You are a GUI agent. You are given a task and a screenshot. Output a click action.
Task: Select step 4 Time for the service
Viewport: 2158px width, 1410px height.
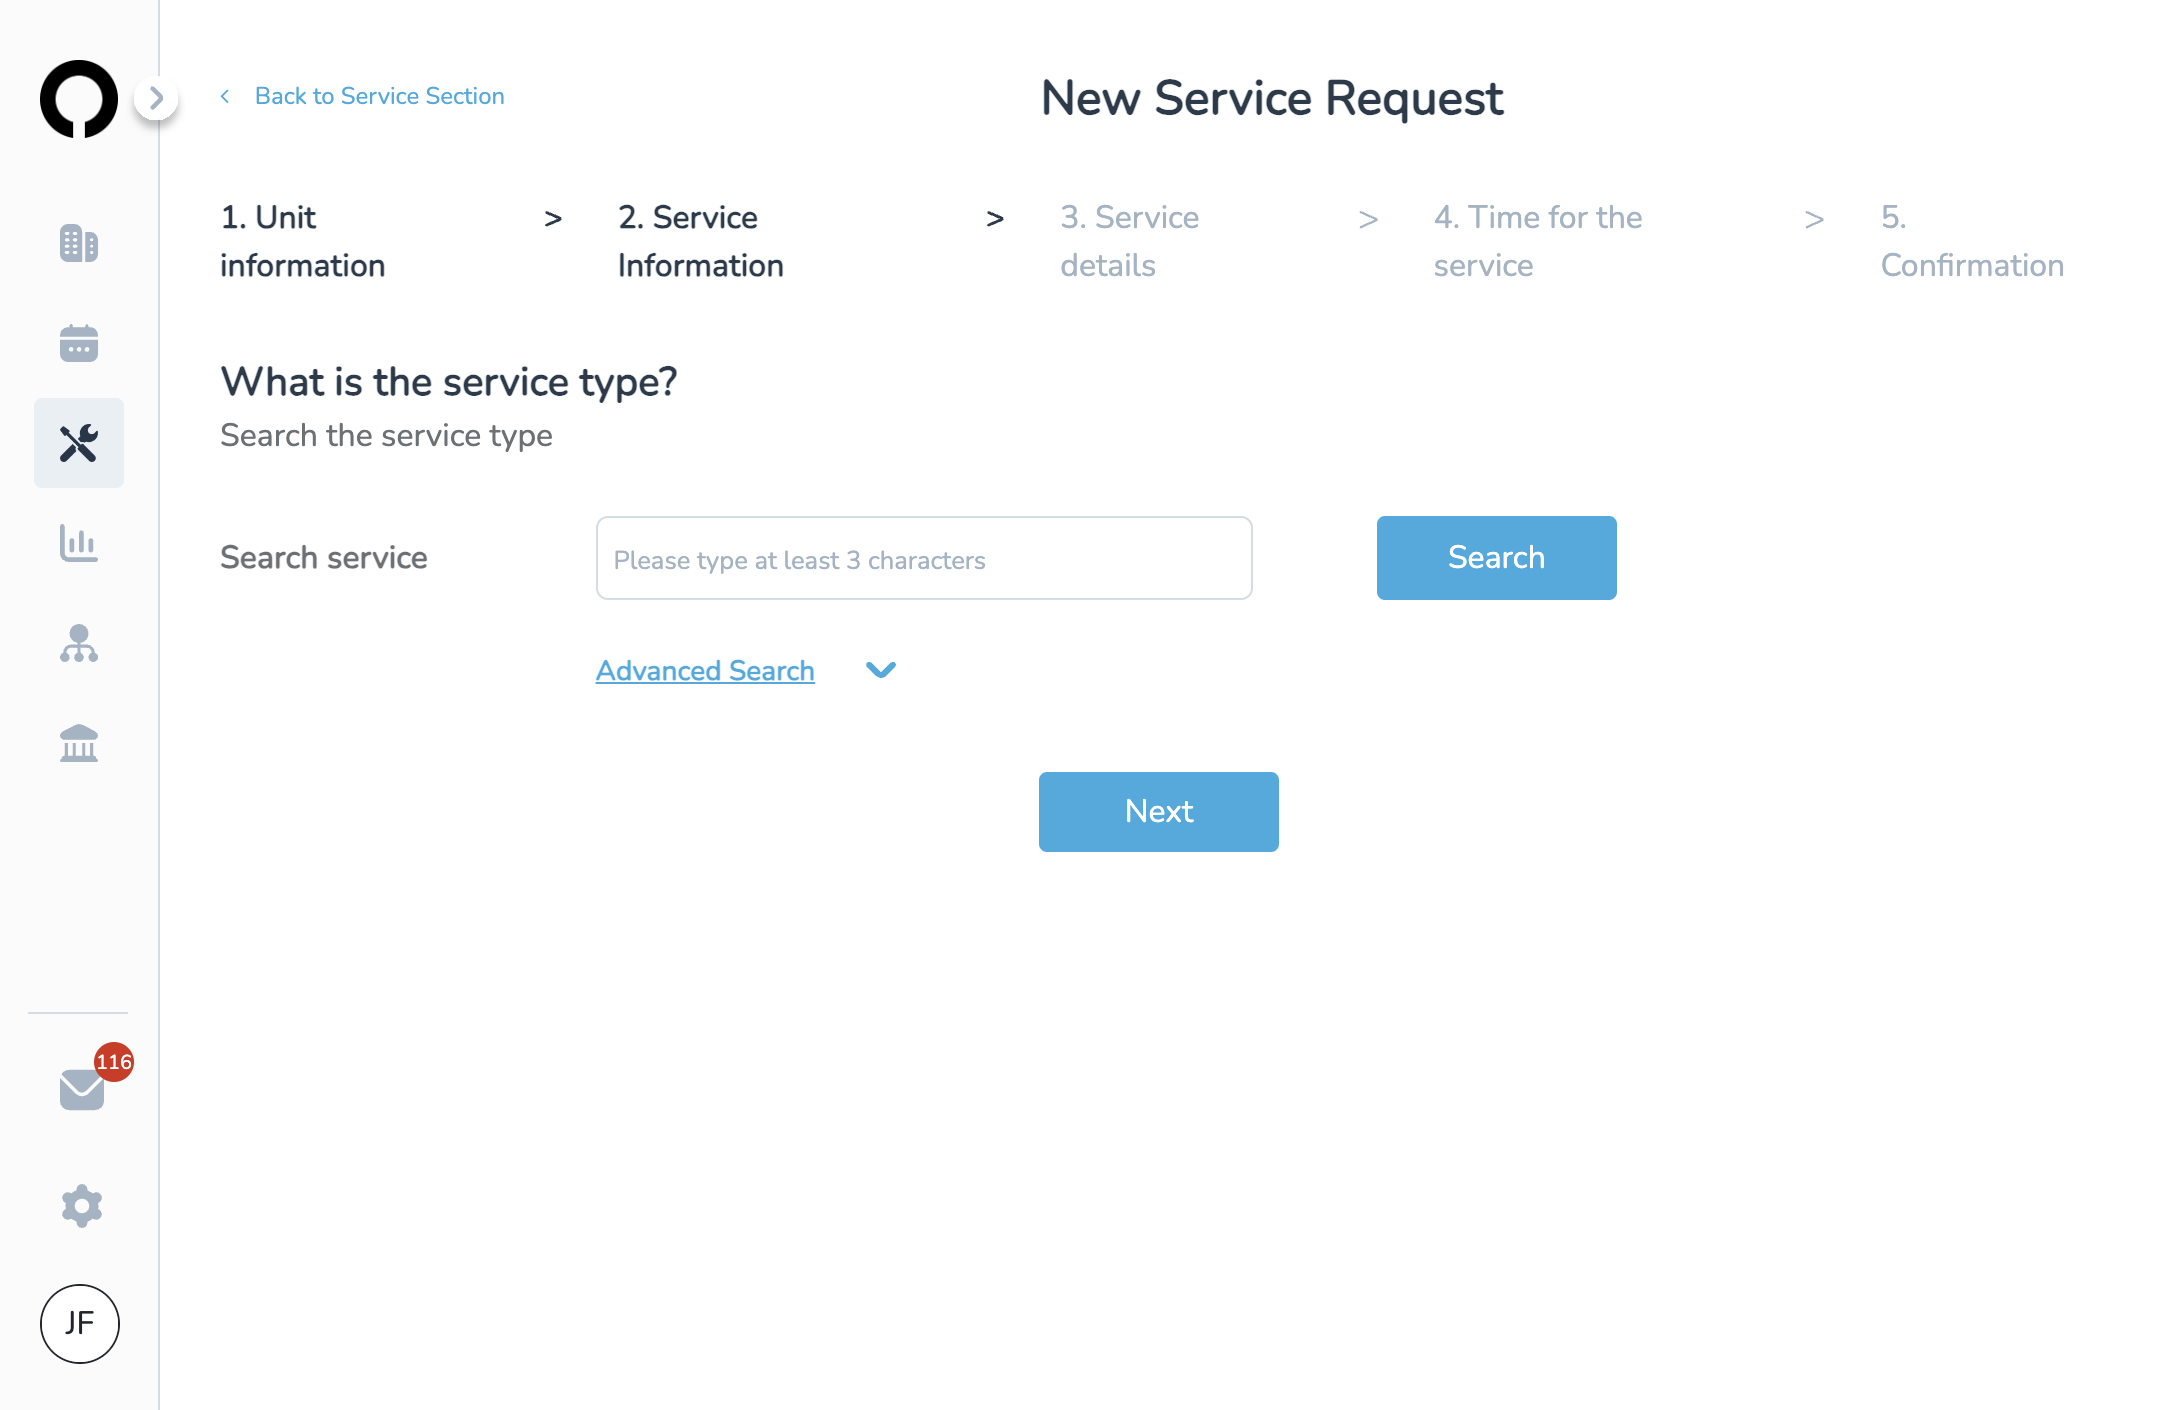click(x=1537, y=241)
